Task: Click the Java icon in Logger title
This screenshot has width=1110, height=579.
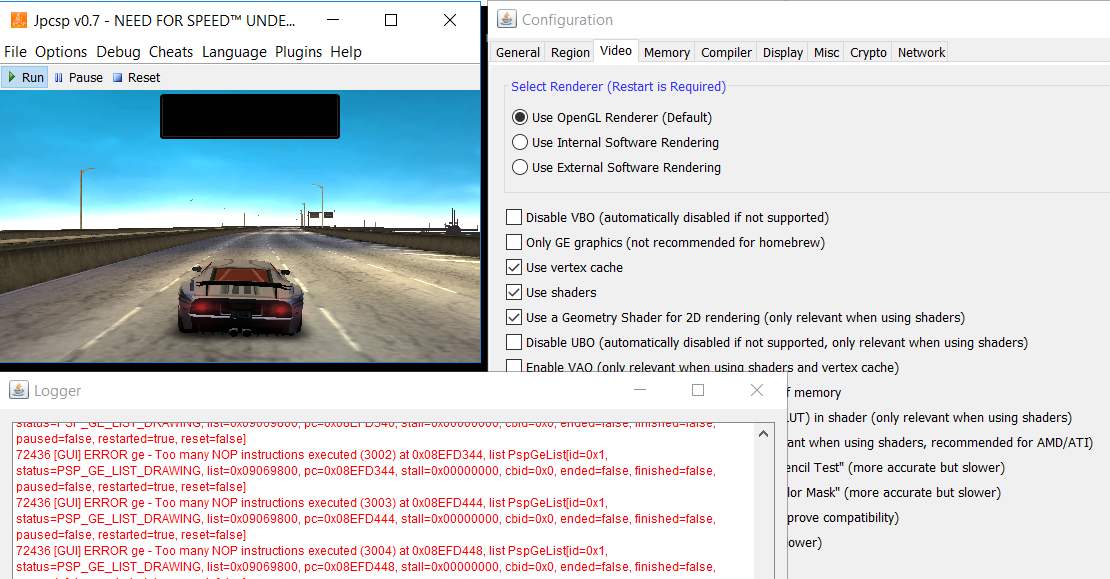Action: coord(19,390)
